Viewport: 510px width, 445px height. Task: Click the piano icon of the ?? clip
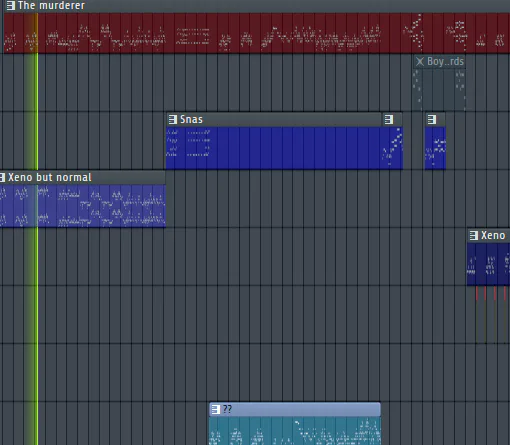(216, 409)
